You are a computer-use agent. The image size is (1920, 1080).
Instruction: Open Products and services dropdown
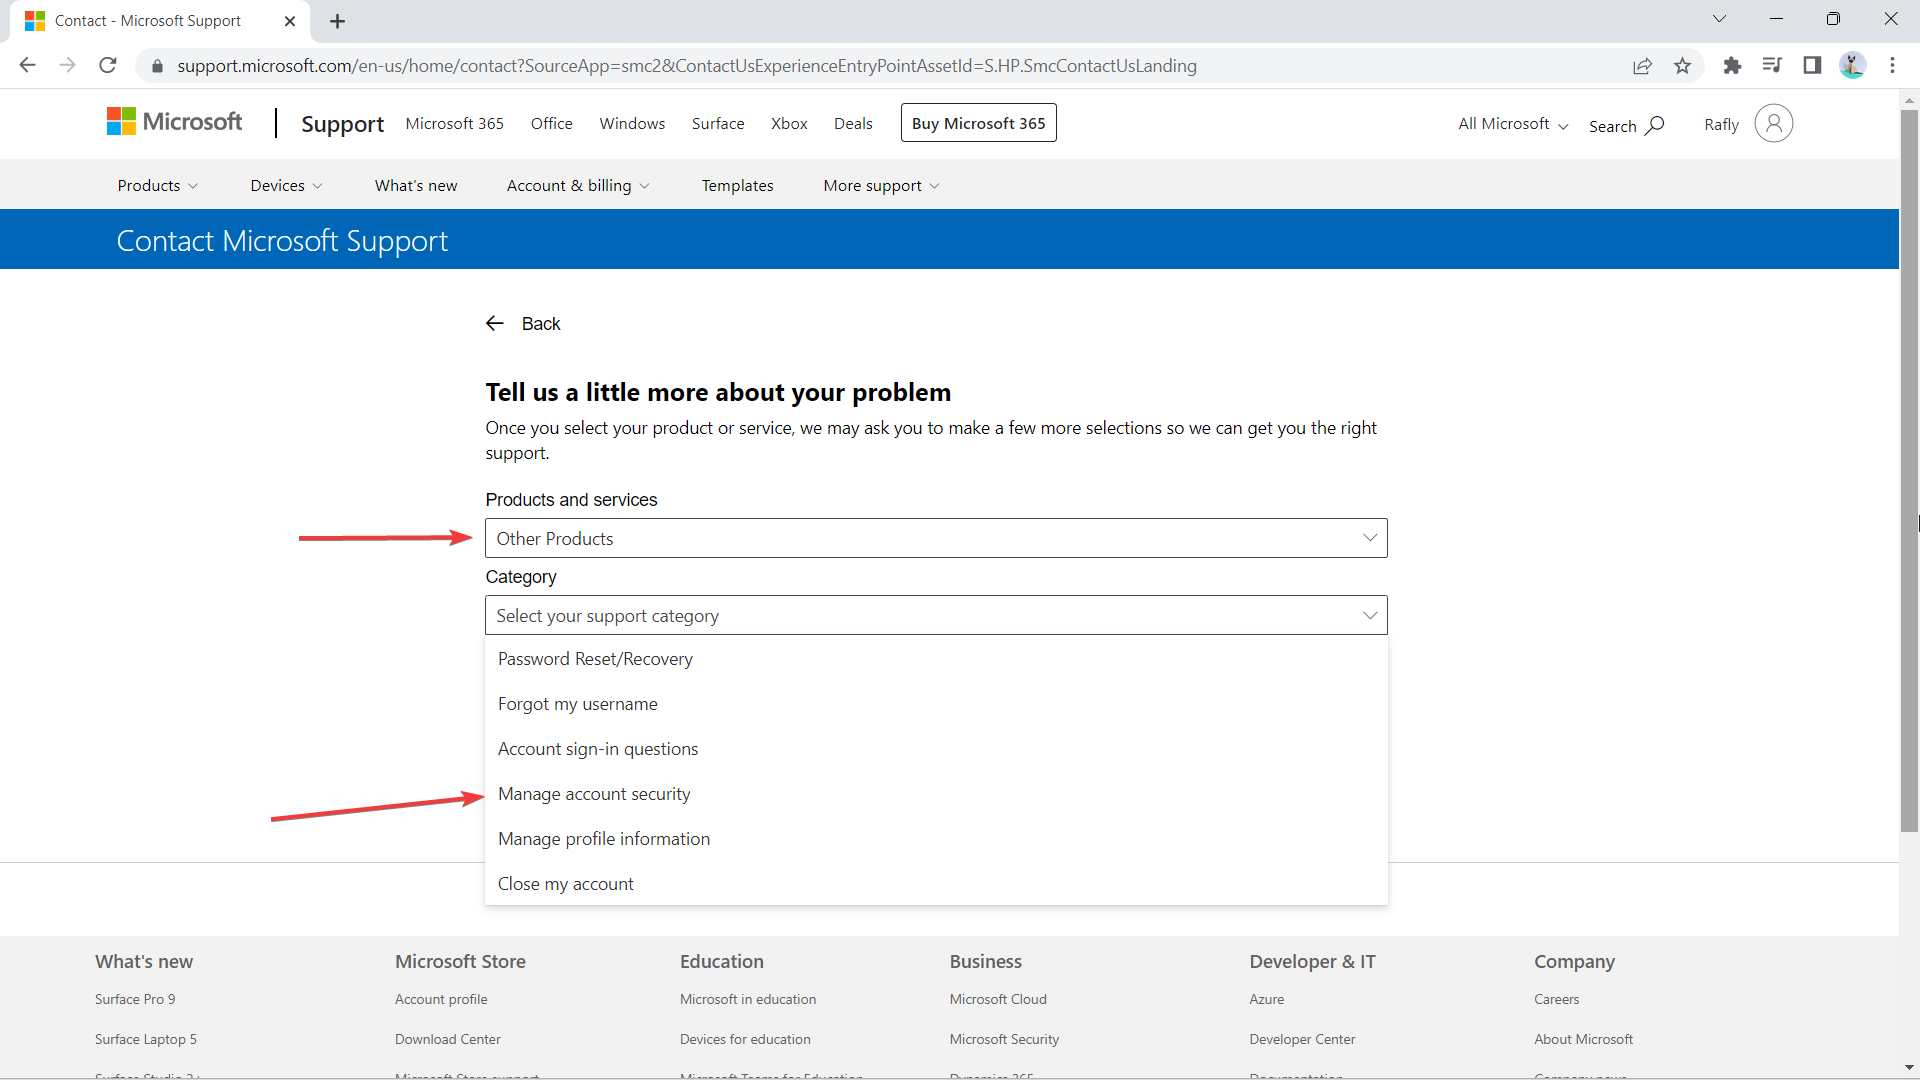point(936,538)
